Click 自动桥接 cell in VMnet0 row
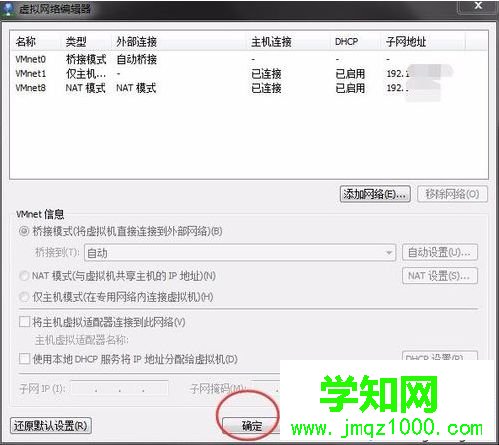Image resolution: width=499 pixels, height=445 pixels. (137, 59)
